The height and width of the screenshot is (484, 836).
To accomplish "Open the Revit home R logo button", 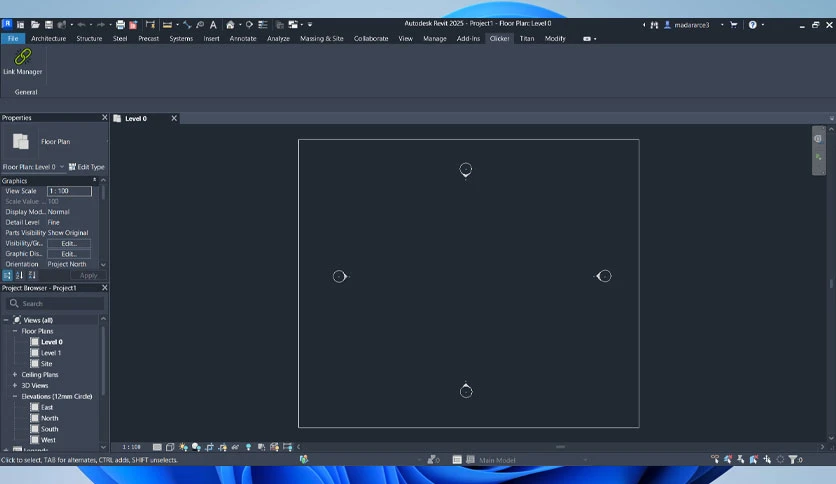I will 7,24.
